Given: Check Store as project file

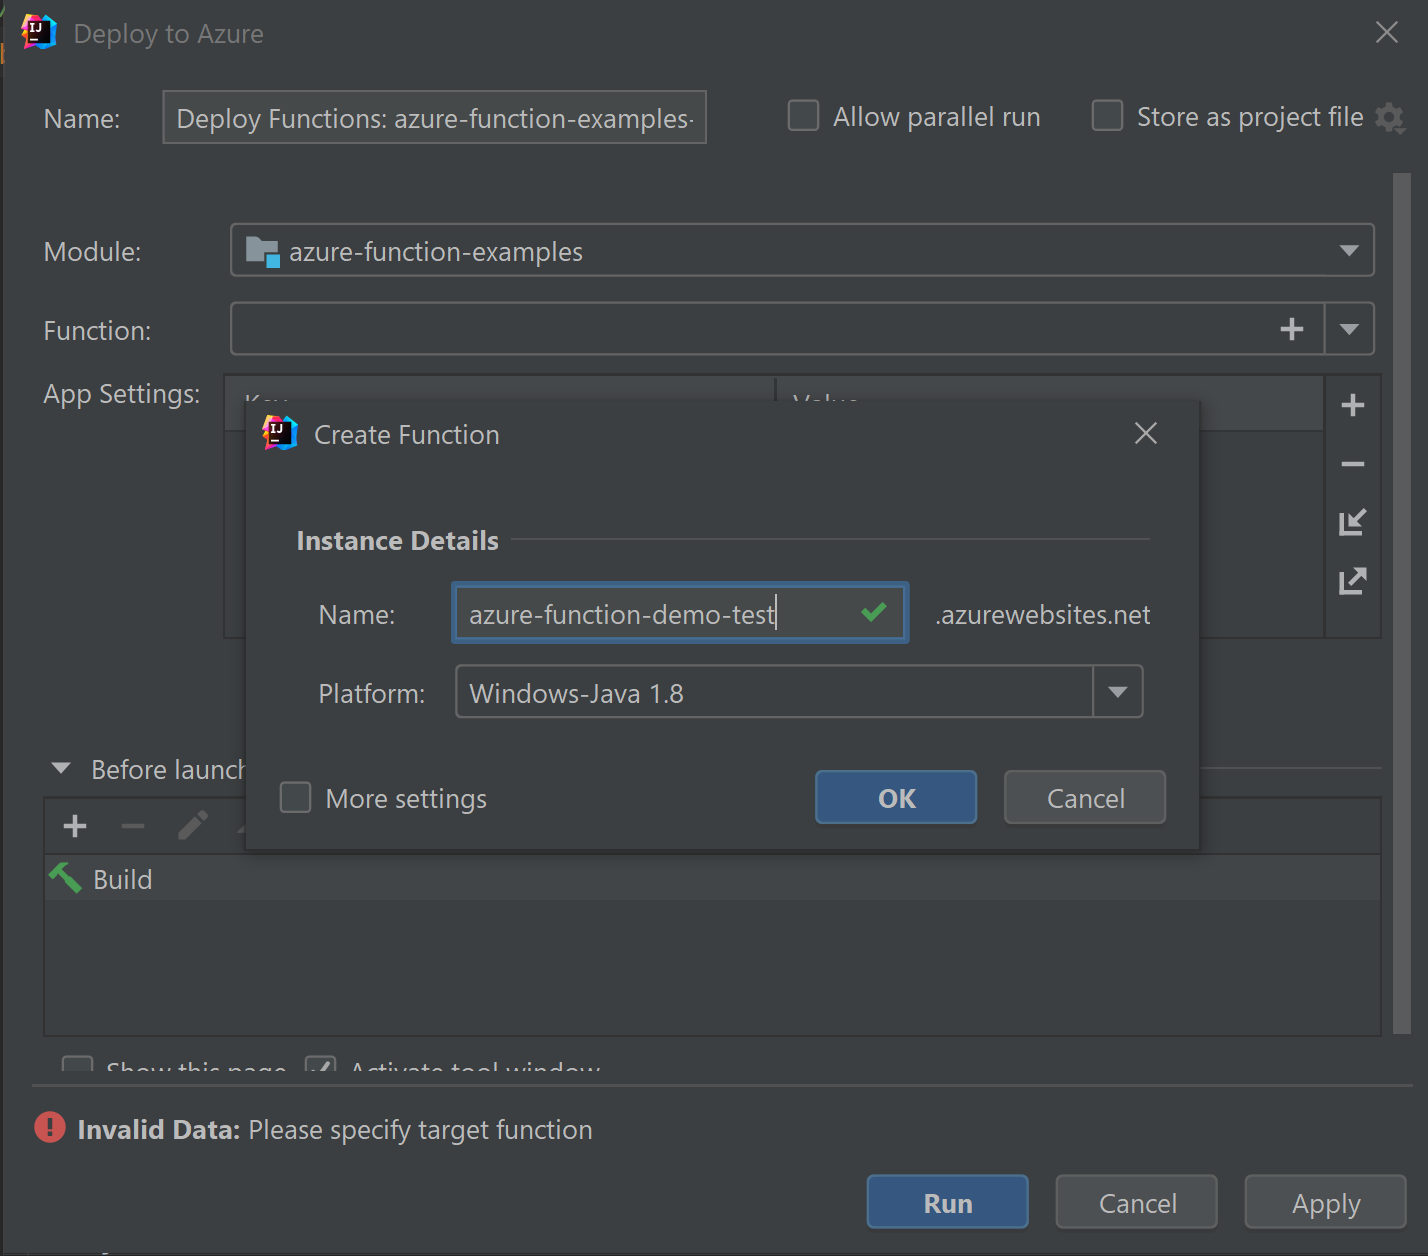Looking at the screenshot, I should 1107,116.
